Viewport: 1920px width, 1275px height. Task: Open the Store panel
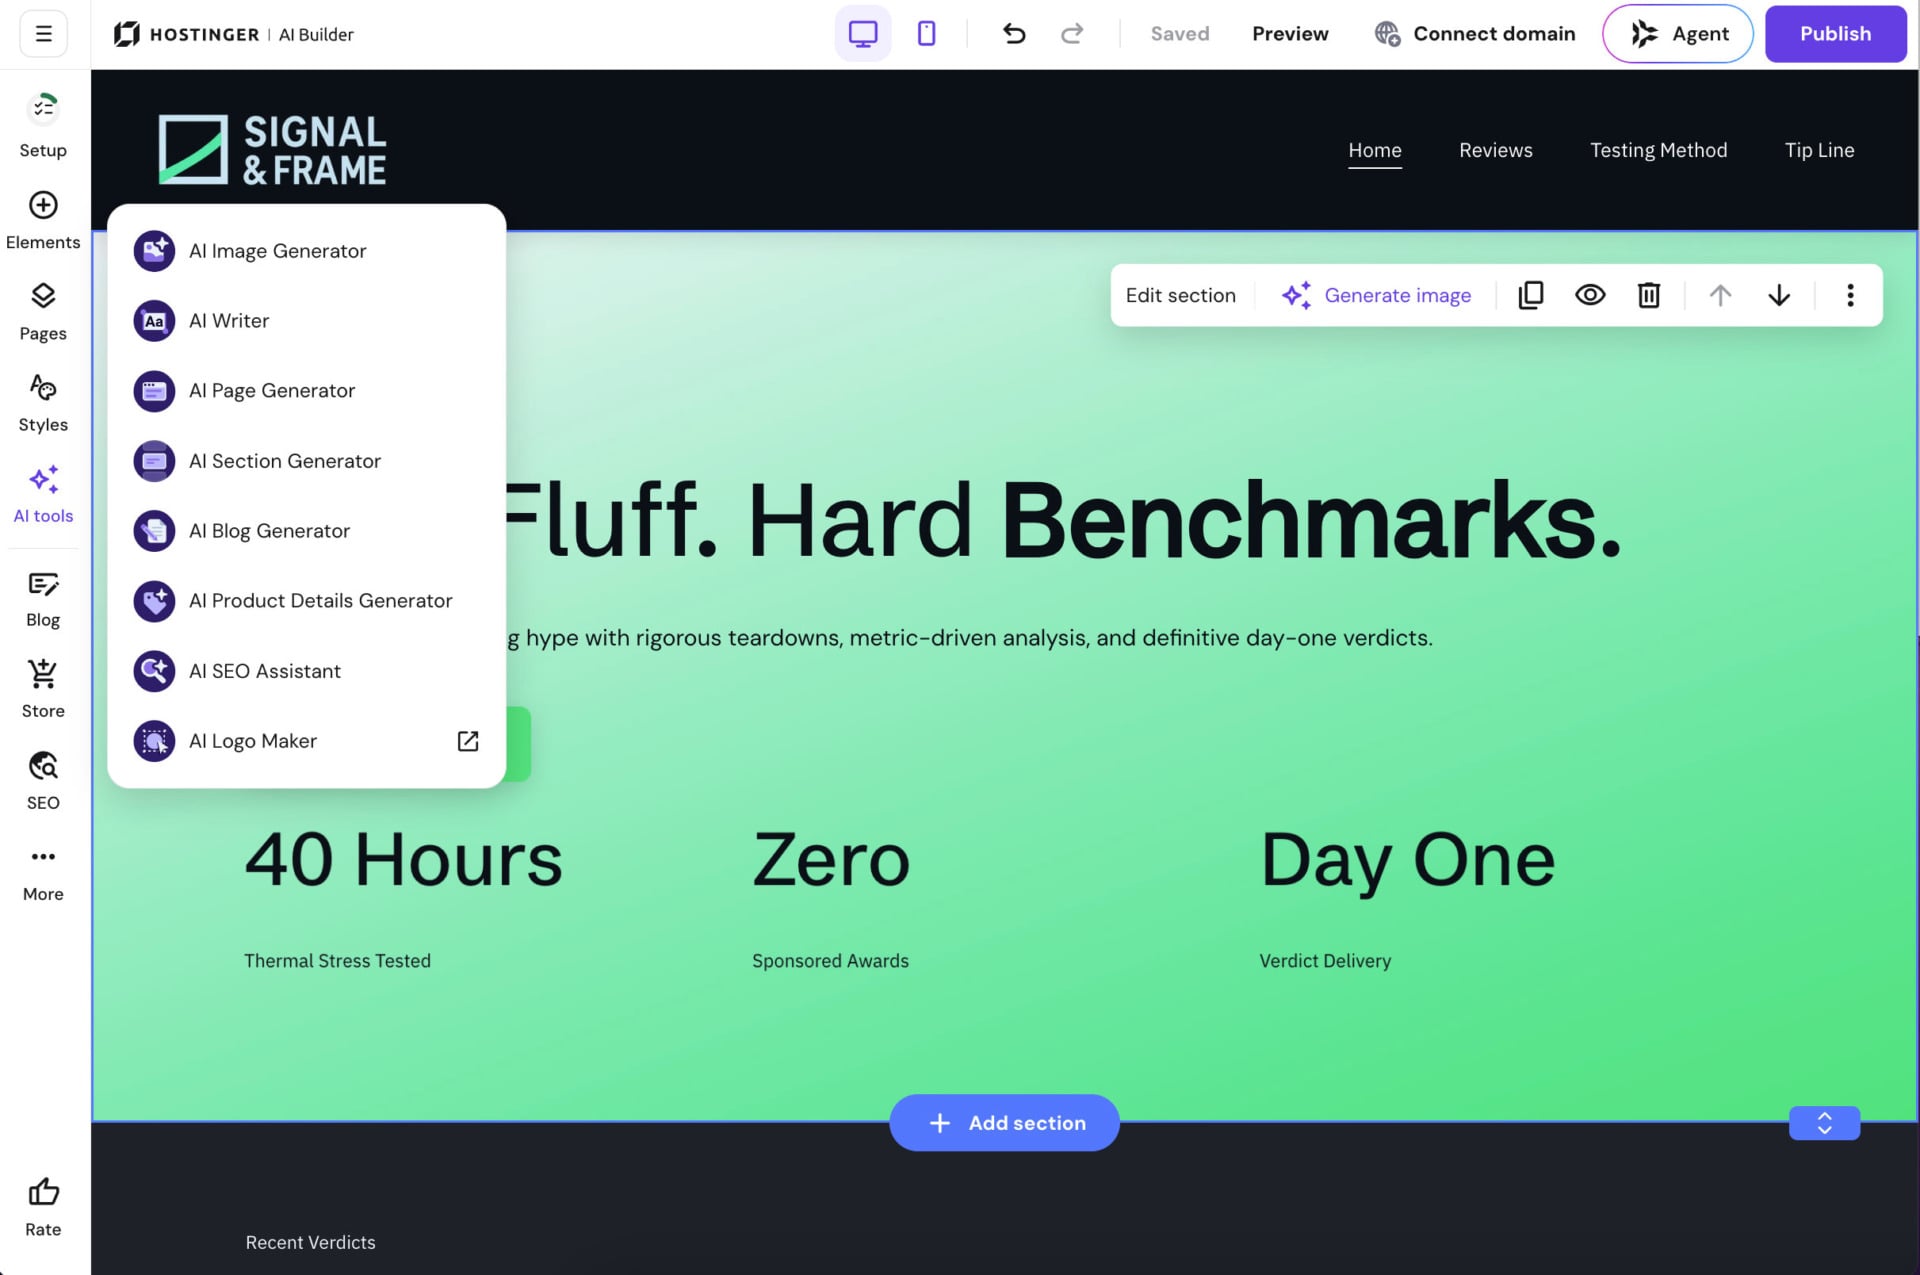(x=43, y=689)
